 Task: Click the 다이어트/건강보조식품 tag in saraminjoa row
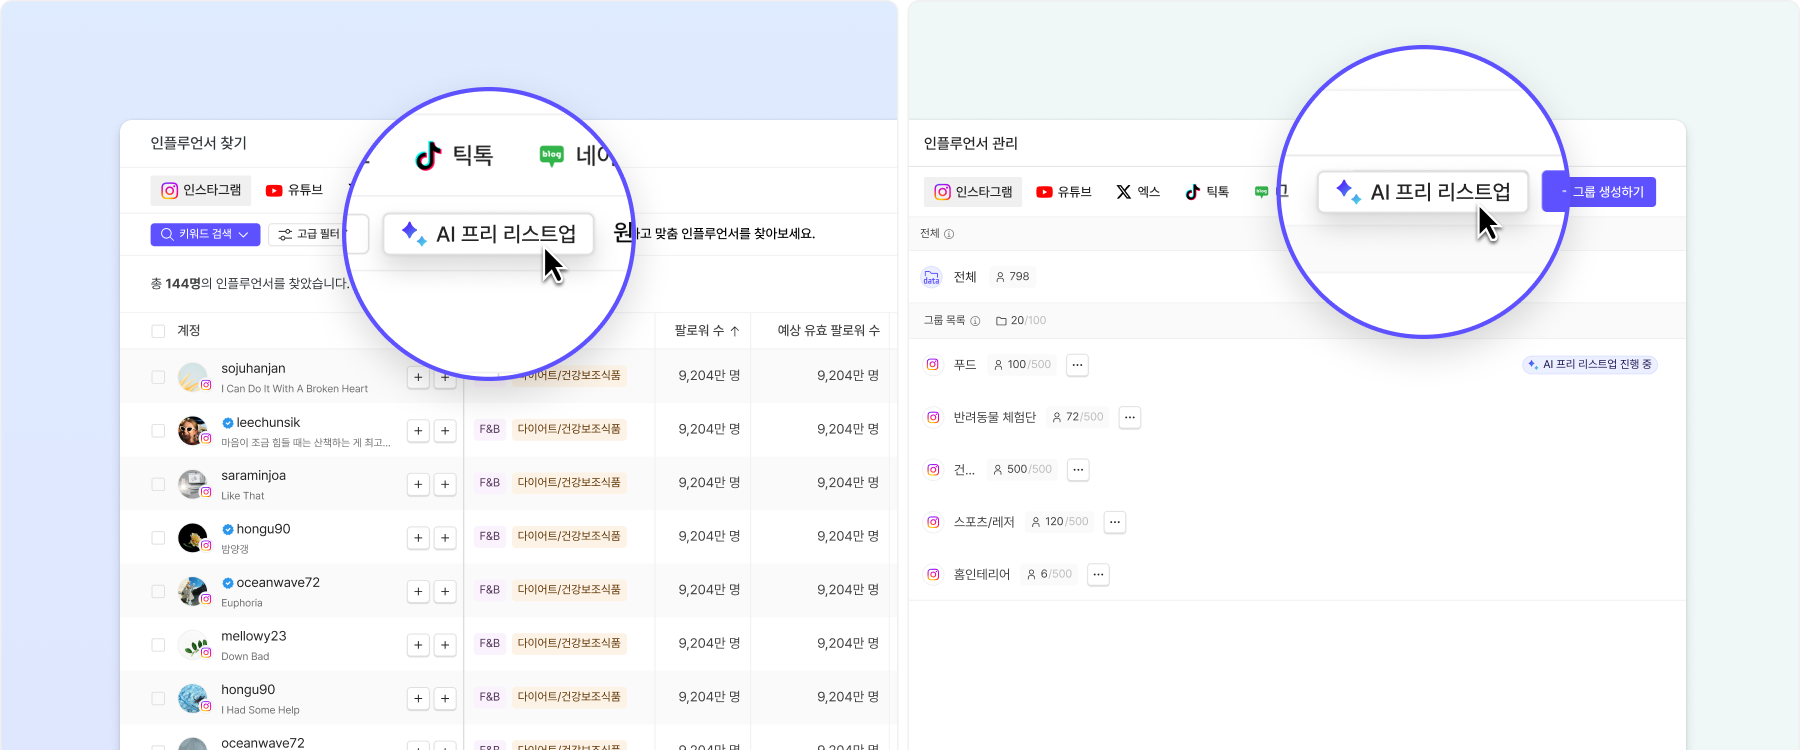[569, 483]
